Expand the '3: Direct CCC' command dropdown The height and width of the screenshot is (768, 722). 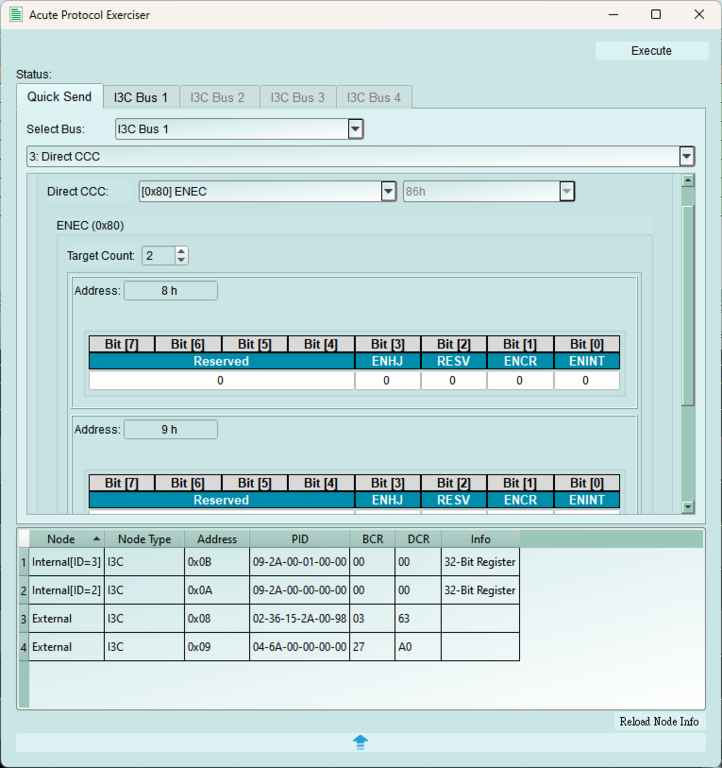point(686,157)
